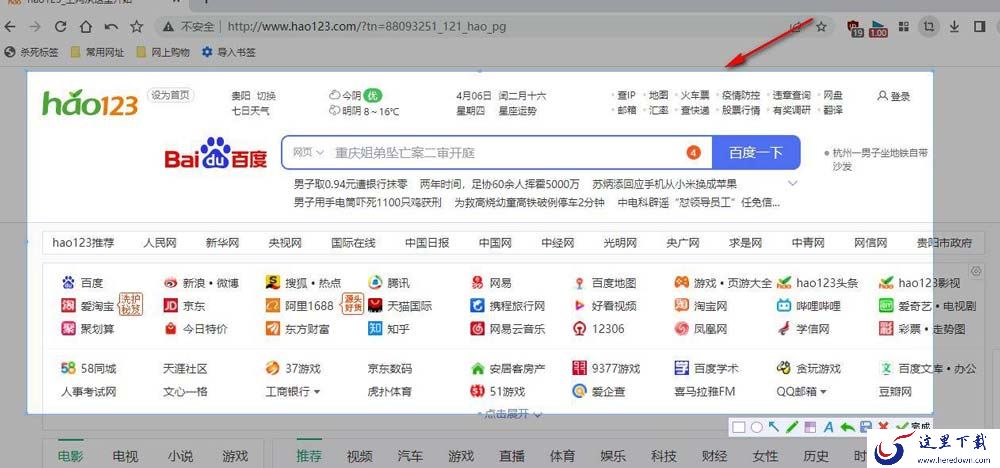Image resolution: width=1000 pixels, height=468 pixels.
Task: Undo last annotation with green arrow
Action: 847,427
